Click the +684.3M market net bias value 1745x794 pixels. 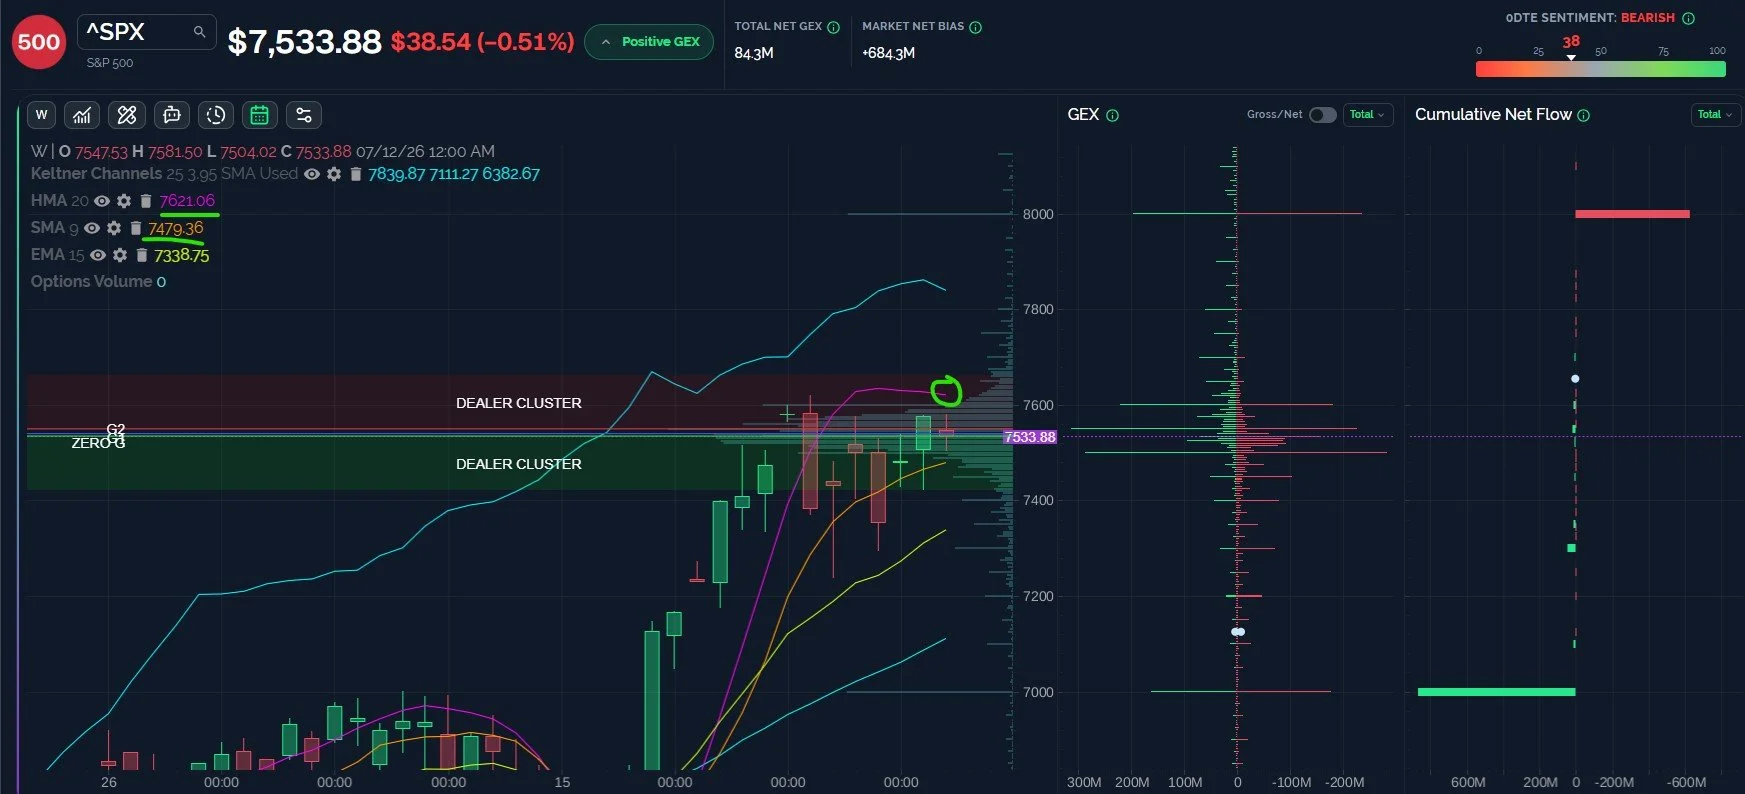pos(889,53)
